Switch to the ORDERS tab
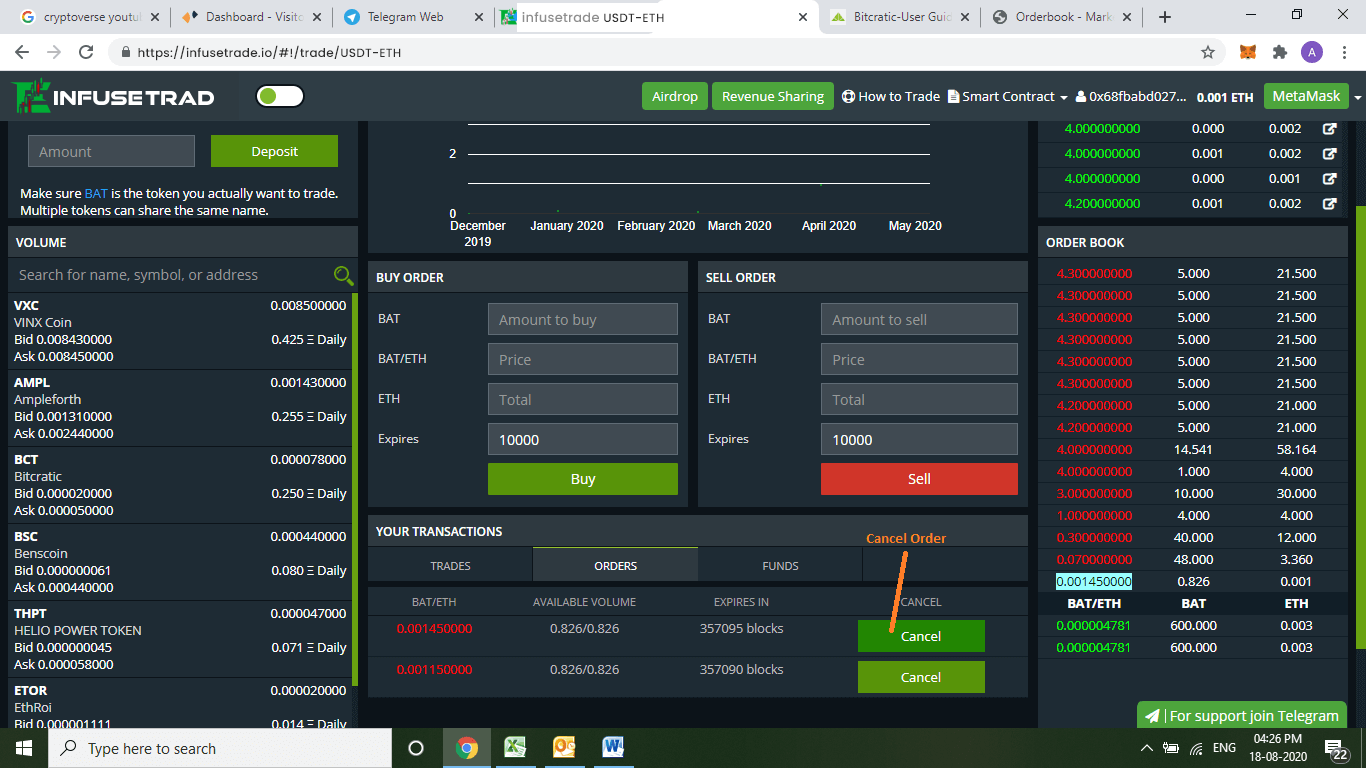 (x=615, y=565)
